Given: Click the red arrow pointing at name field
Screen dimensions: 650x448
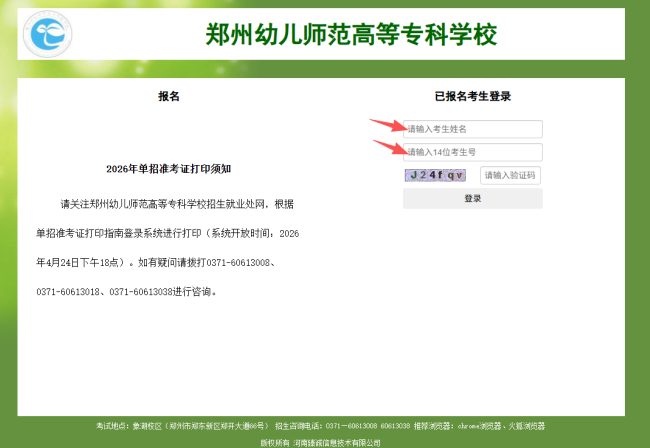Looking at the screenshot, I should coord(386,126).
